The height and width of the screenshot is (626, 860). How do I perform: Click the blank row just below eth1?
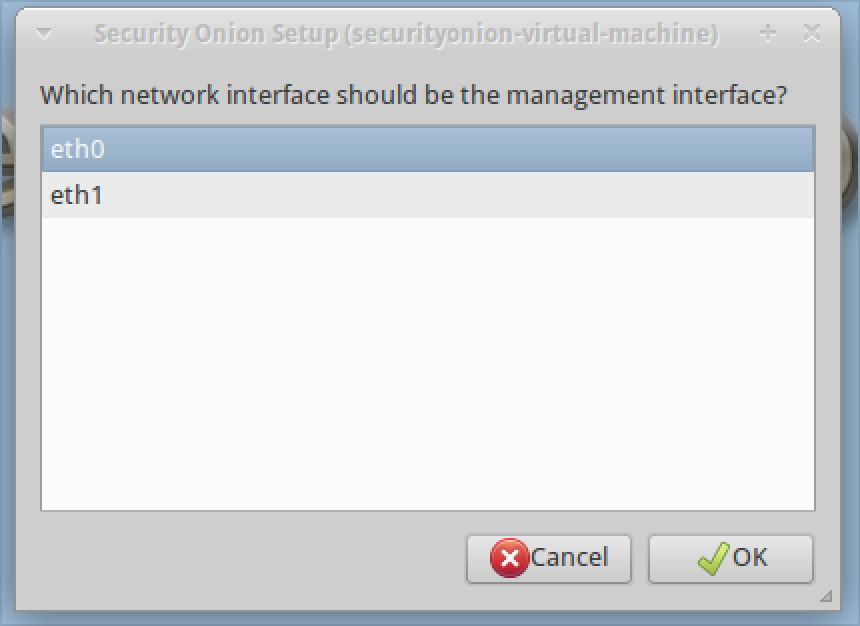[427, 240]
